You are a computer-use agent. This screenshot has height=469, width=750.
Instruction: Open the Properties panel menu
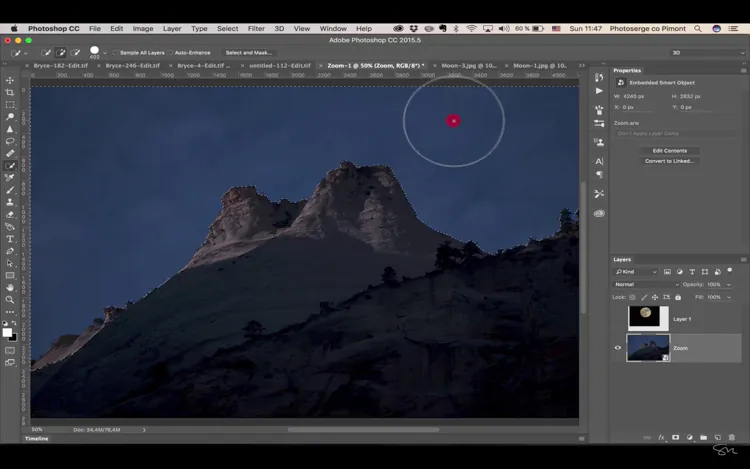(743, 70)
